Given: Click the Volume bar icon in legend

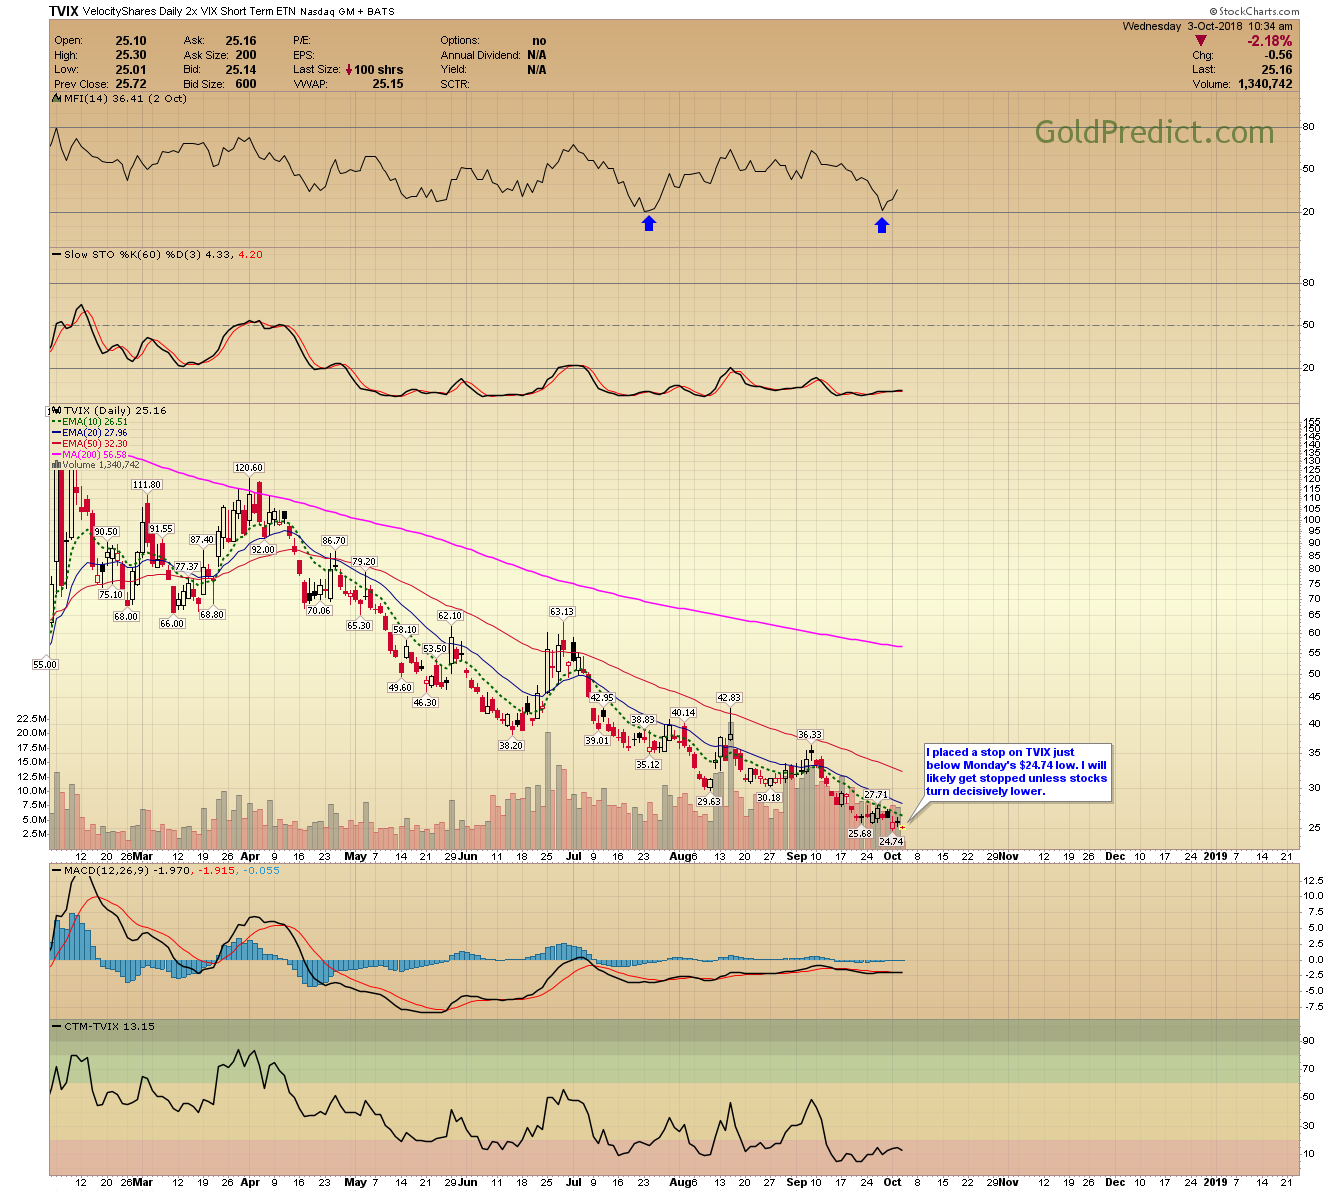Looking at the screenshot, I should [57, 465].
